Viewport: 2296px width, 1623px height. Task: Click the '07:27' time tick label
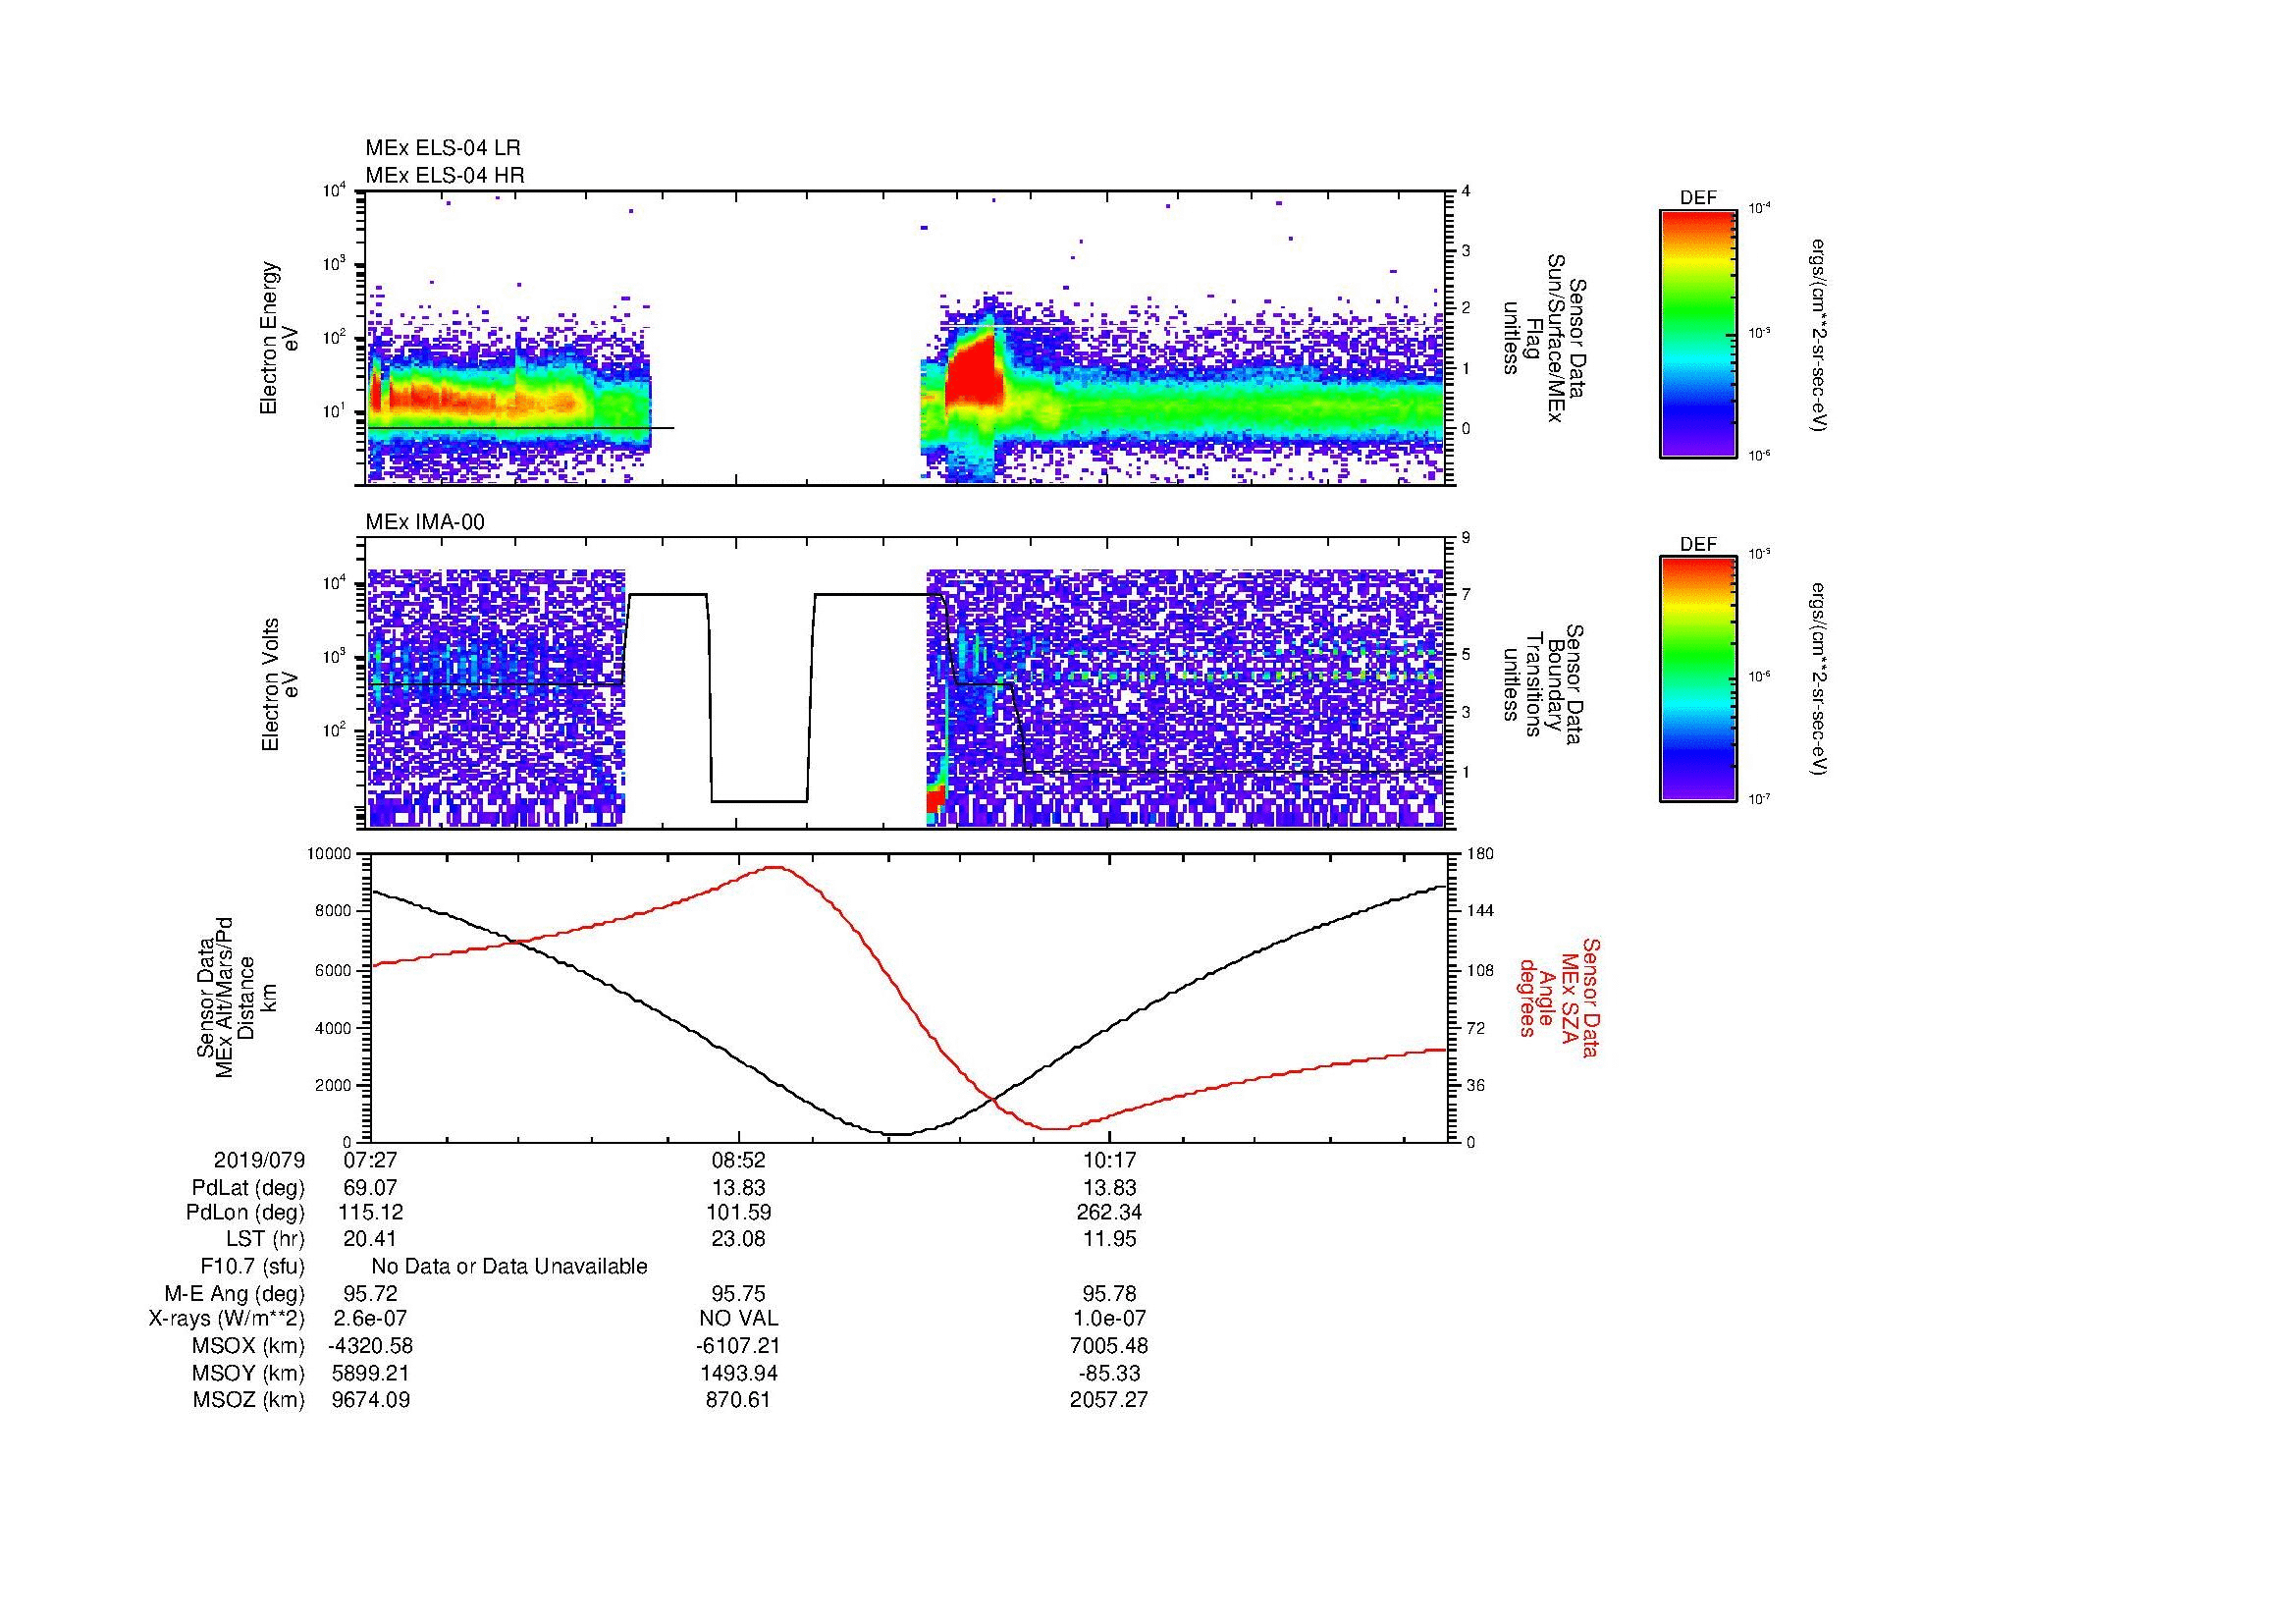point(370,1160)
